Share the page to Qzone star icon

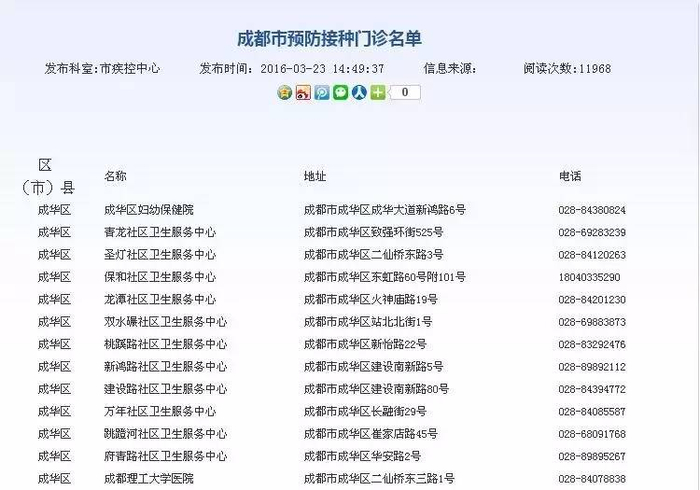284,92
